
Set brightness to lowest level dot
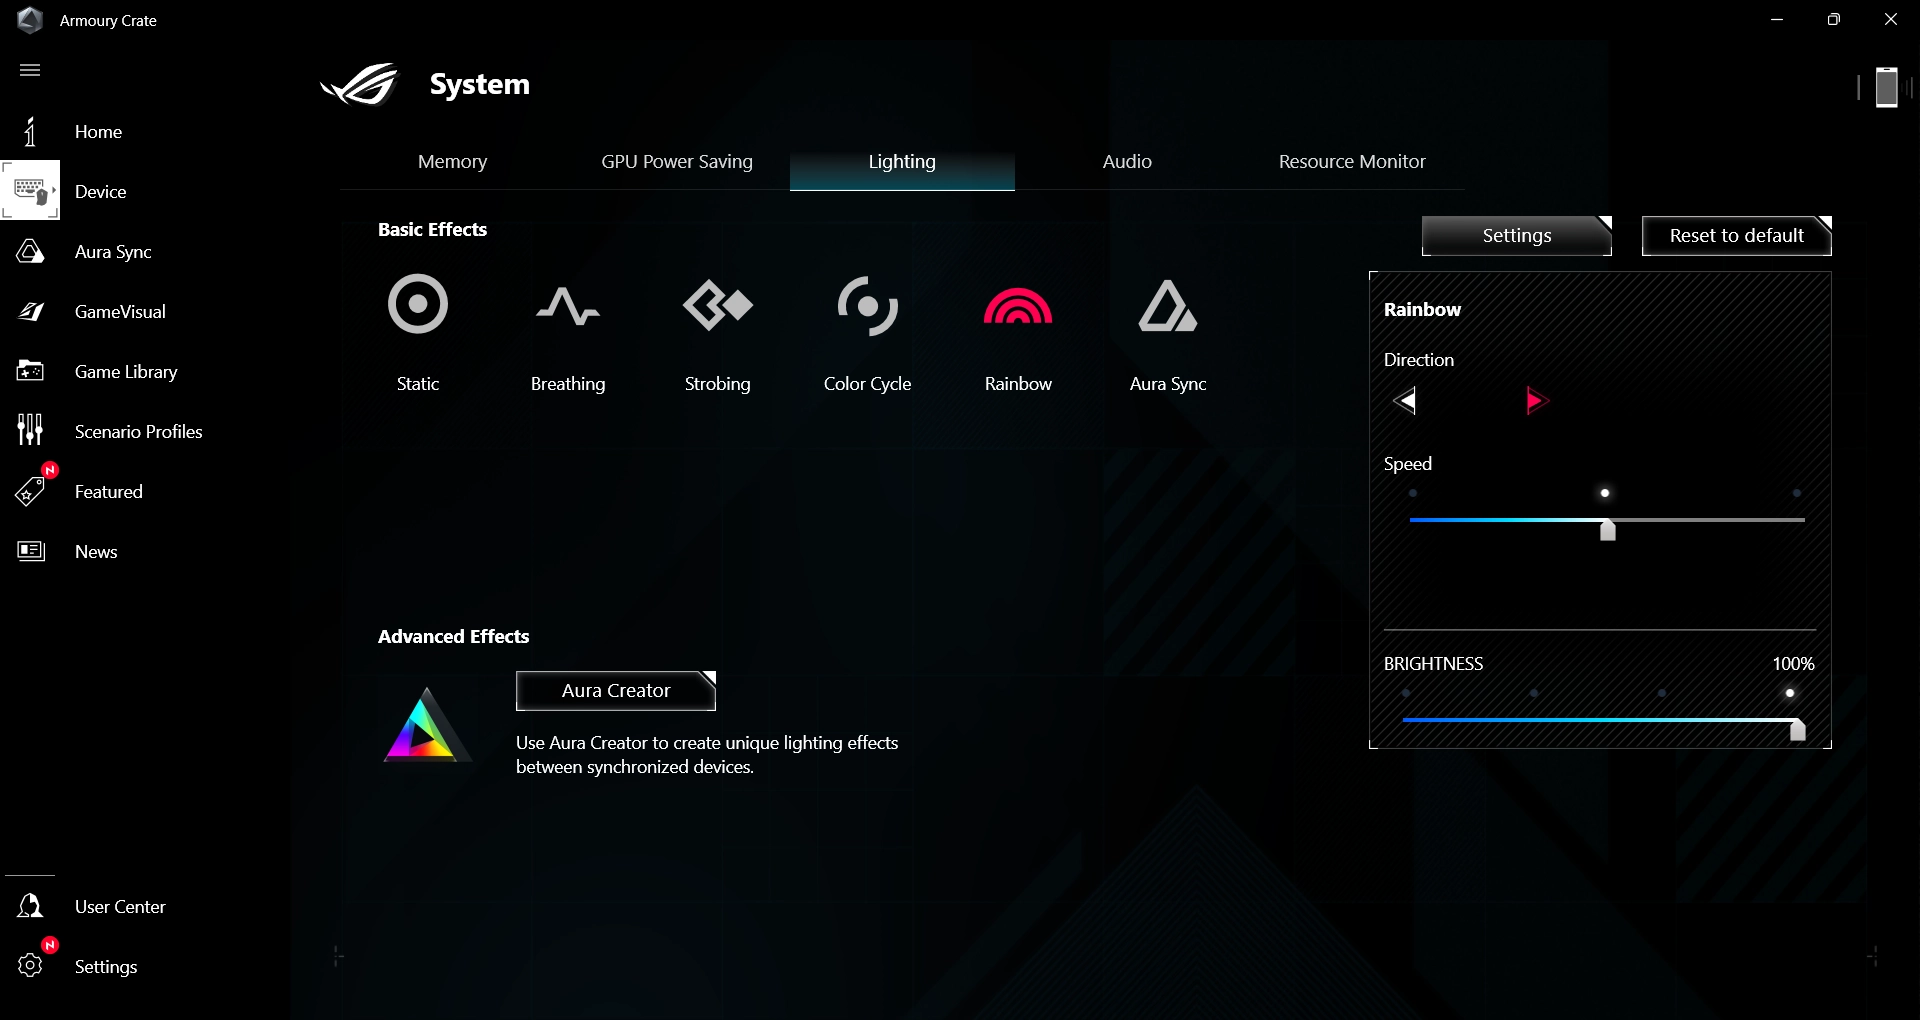(x=1406, y=693)
